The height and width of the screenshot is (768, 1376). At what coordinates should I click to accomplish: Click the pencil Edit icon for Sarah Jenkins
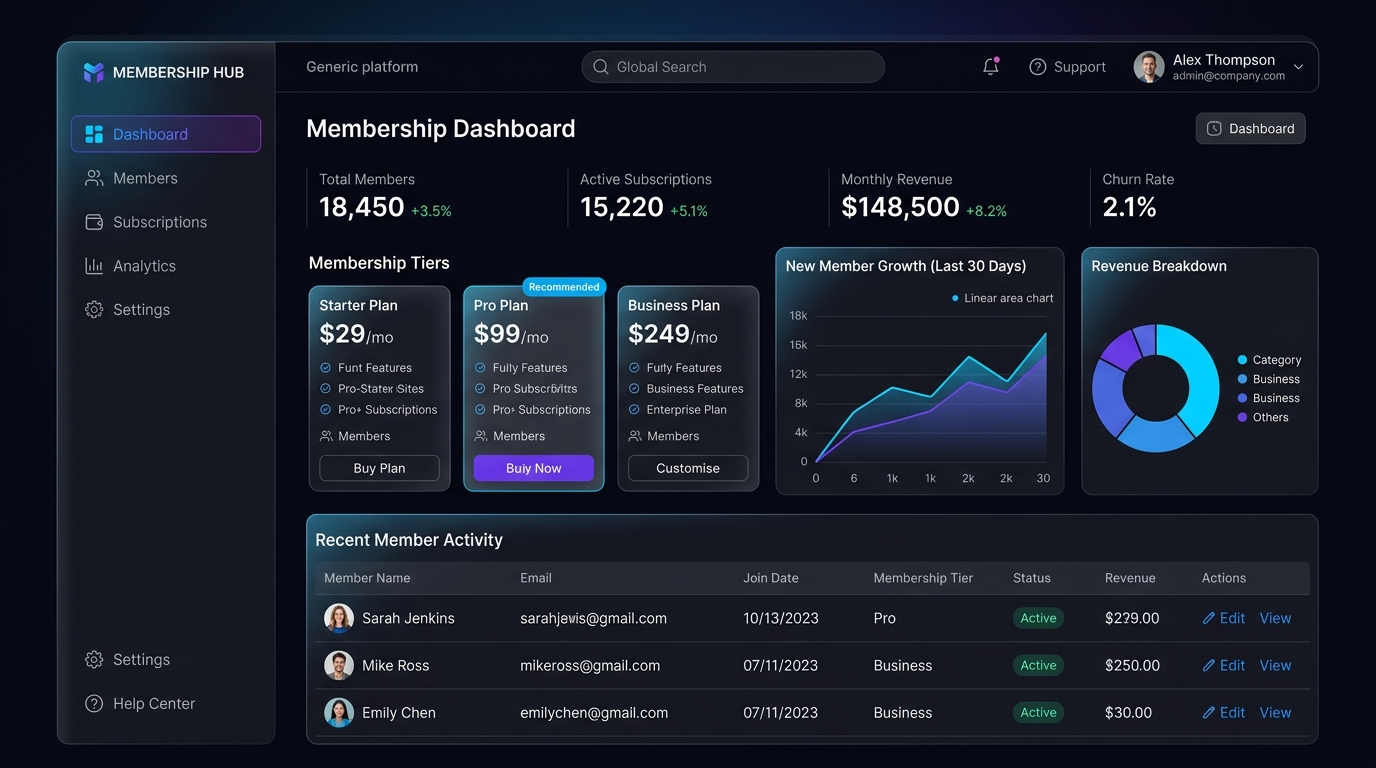tap(1209, 619)
